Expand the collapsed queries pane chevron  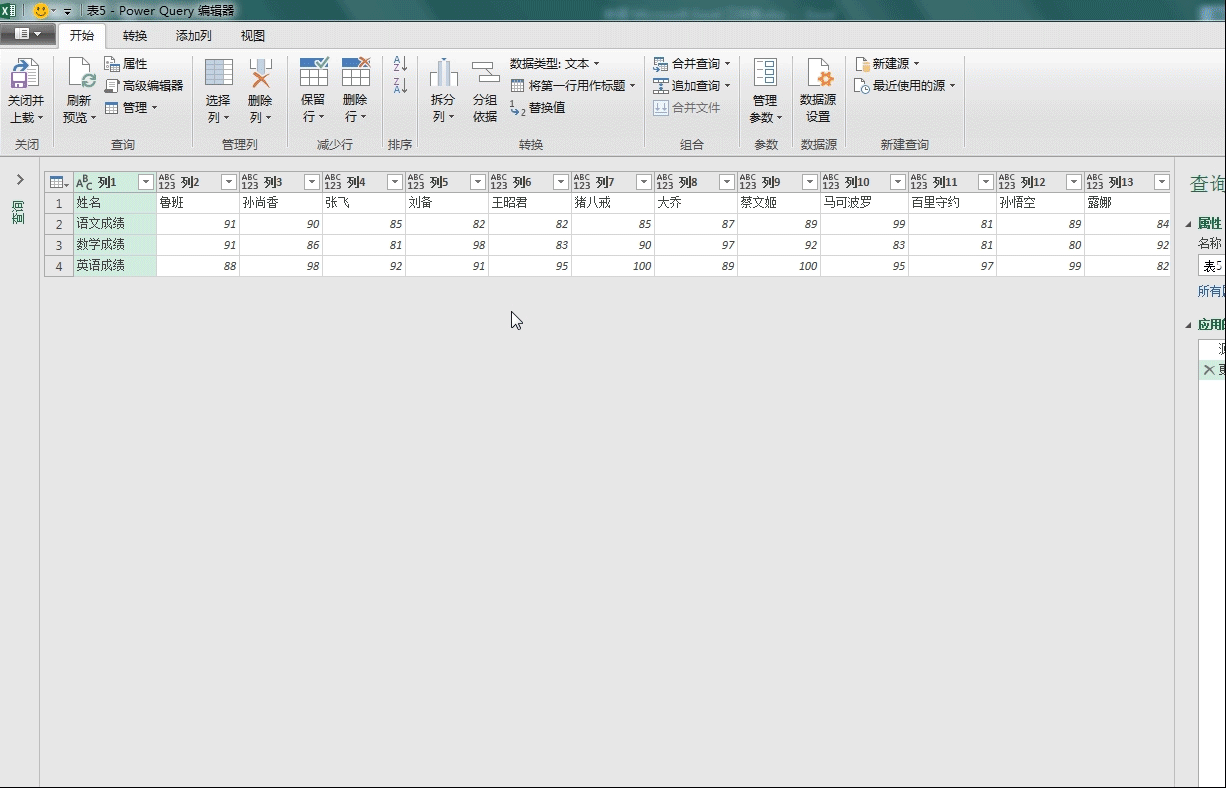20,180
